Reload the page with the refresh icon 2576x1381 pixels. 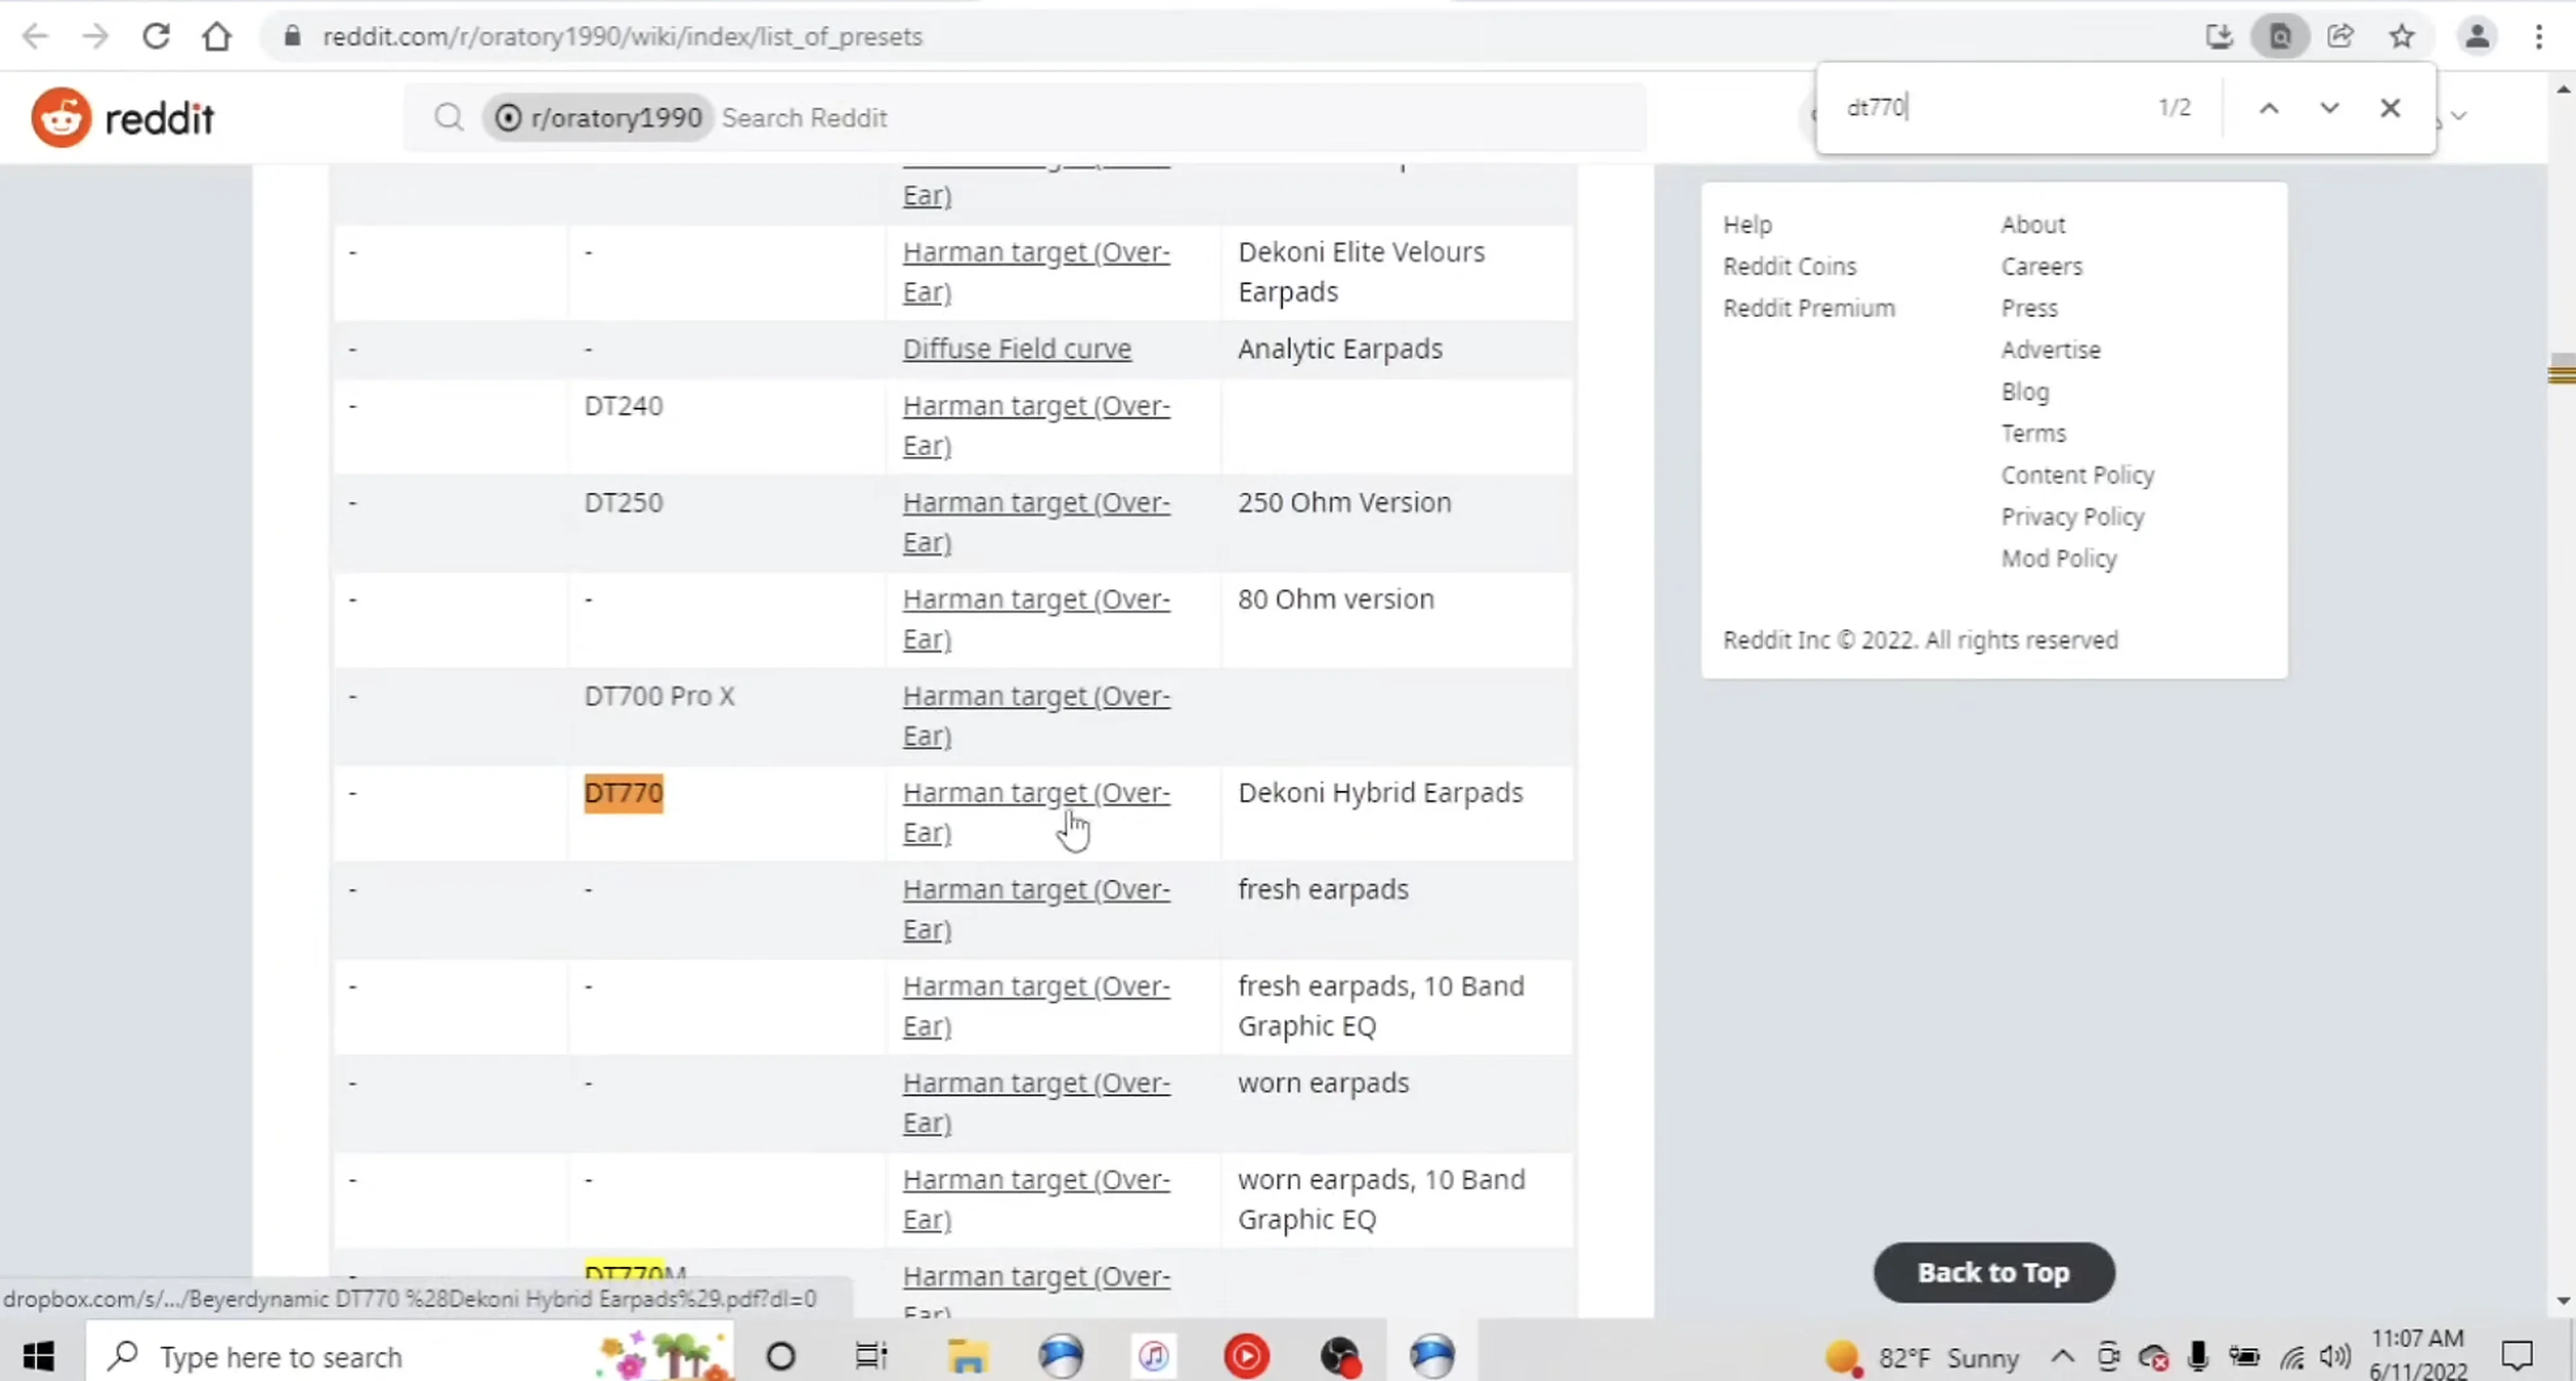coord(155,37)
